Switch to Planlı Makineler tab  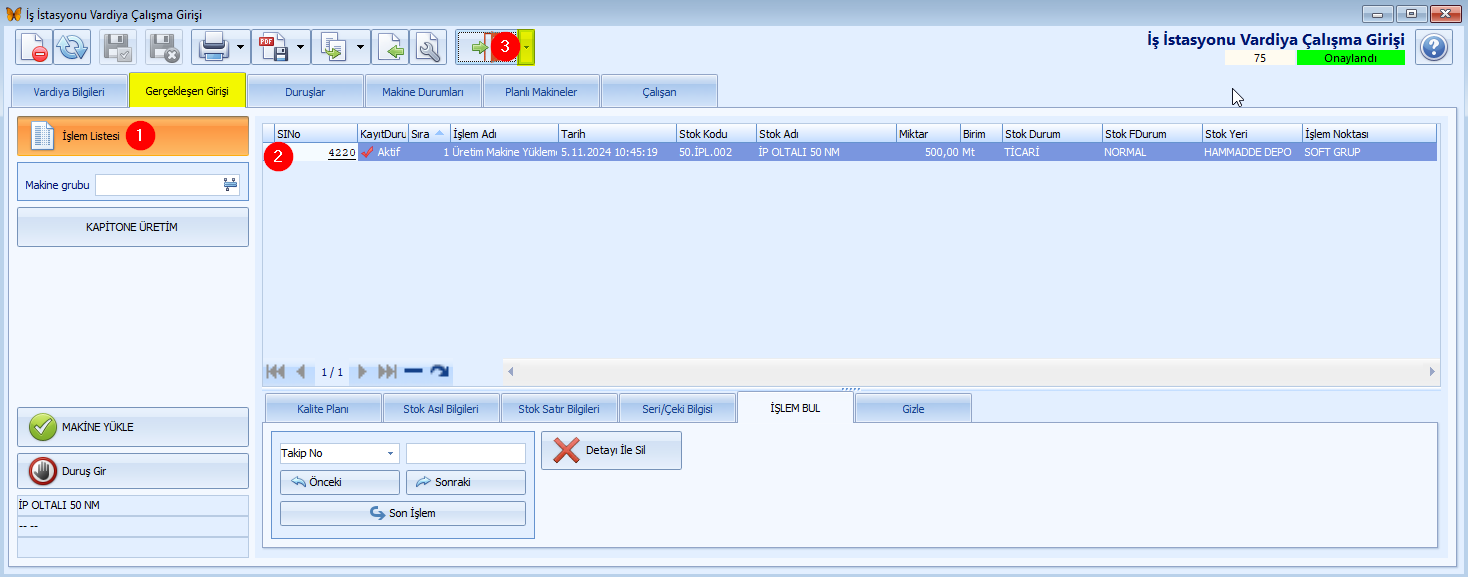tap(541, 91)
